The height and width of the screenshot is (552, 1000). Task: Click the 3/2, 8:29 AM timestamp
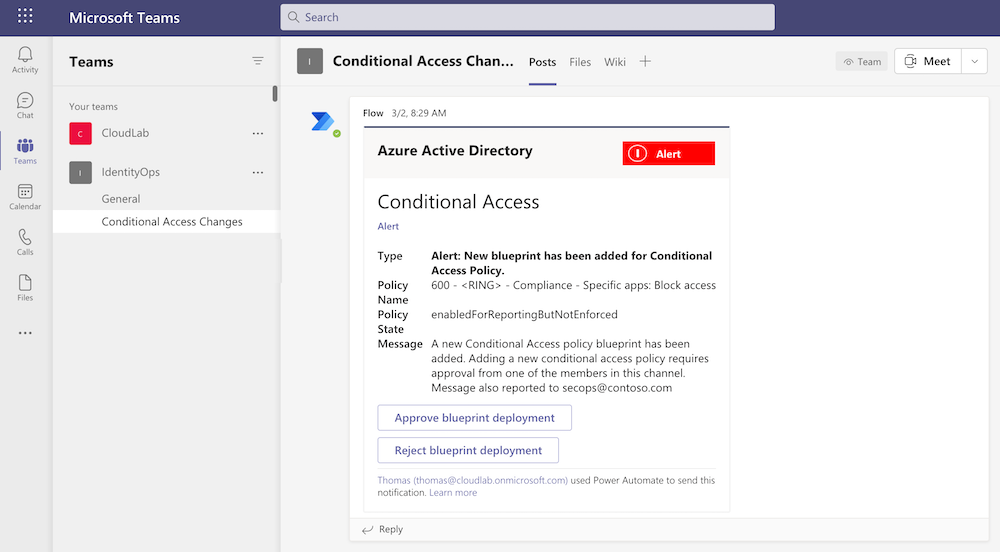pyautogui.click(x=419, y=113)
